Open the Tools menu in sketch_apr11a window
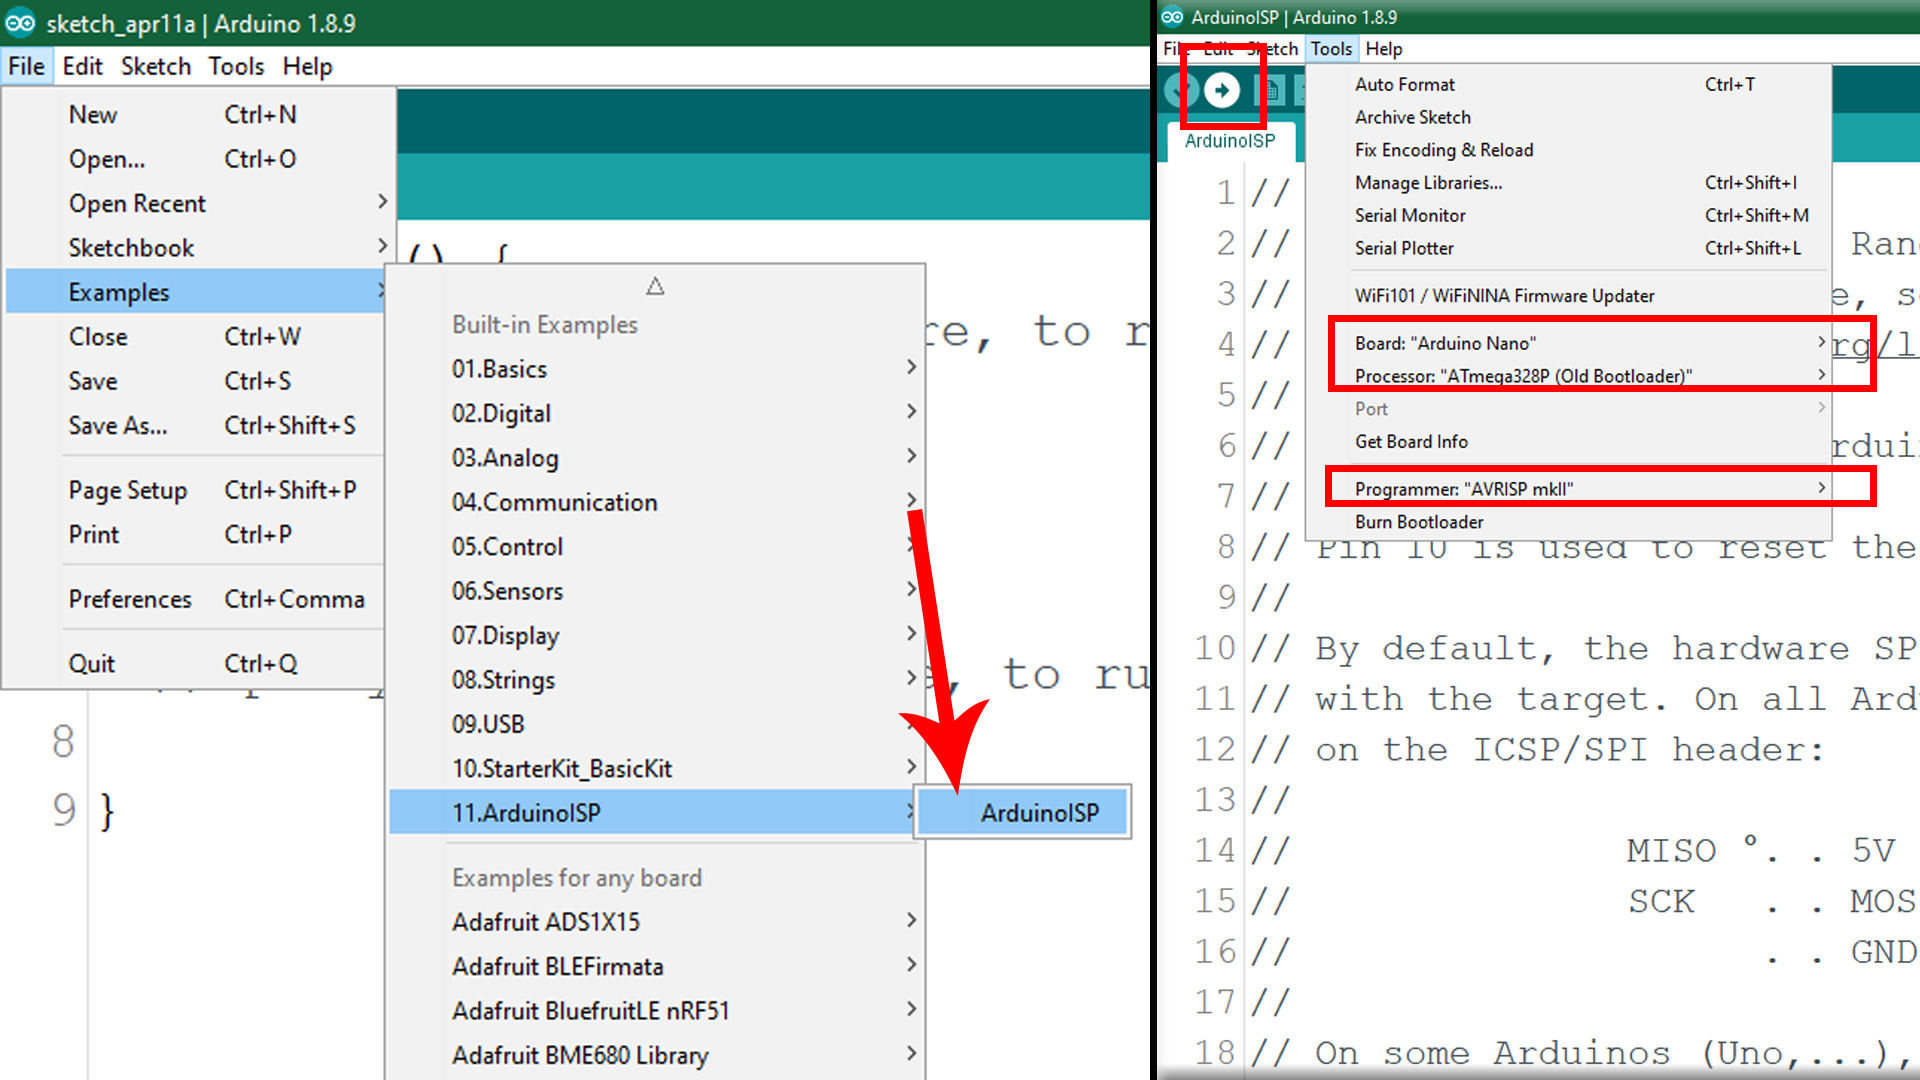This screenshot has width=1920, height=1080. pos(236,66)
